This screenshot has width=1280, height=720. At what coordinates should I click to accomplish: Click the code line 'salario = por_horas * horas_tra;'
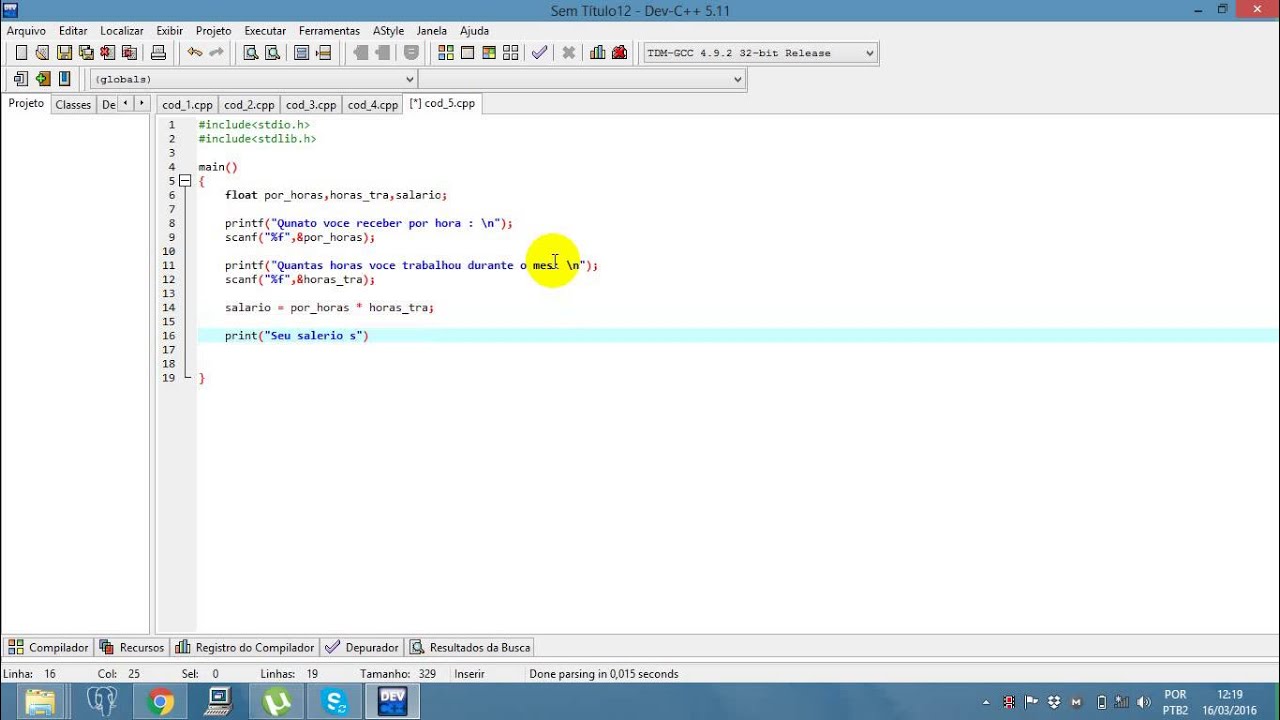click(329, 308)
